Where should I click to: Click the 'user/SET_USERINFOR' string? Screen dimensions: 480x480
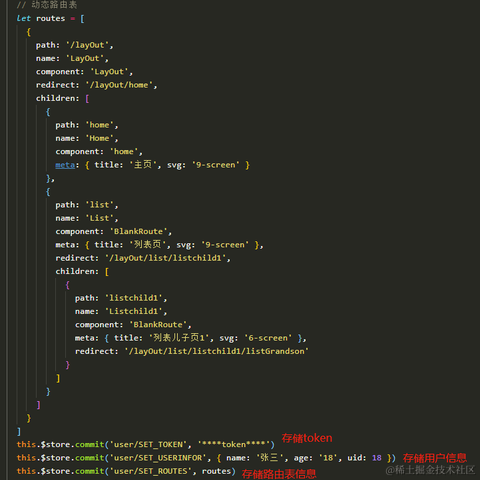(158, 458)
